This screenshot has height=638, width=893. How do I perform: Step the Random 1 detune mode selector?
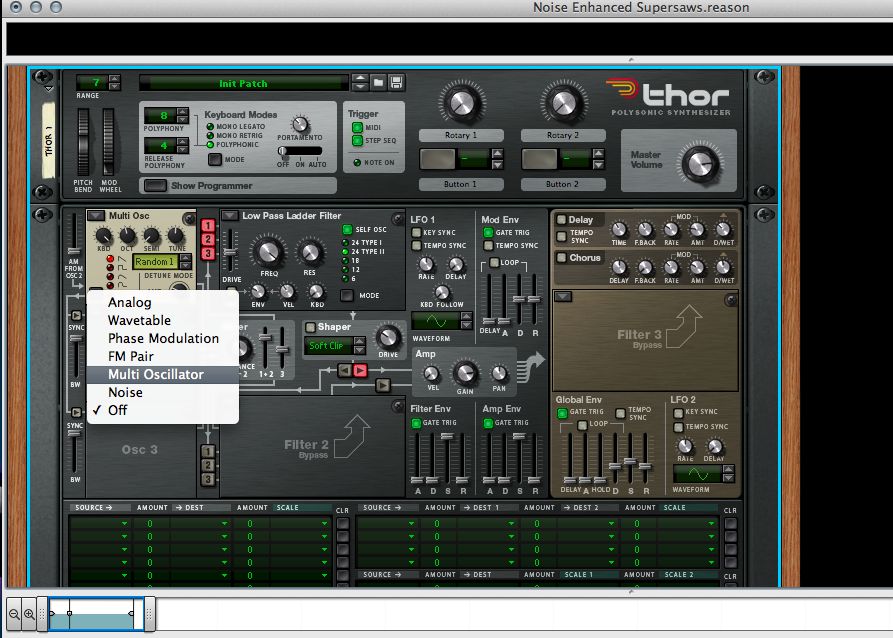pyautogui.click(x=185, y=261)
